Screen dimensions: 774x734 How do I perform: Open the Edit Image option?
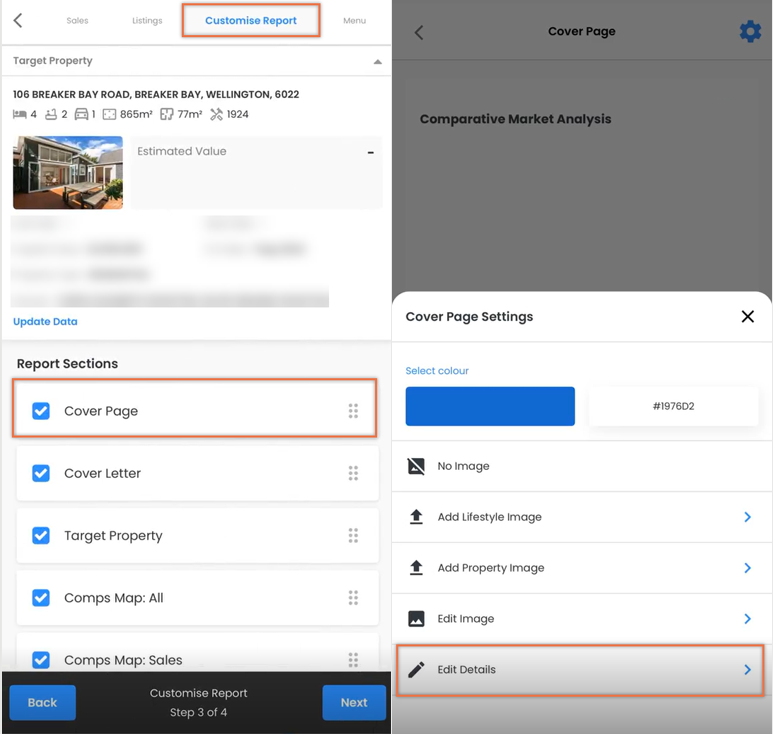581,618
